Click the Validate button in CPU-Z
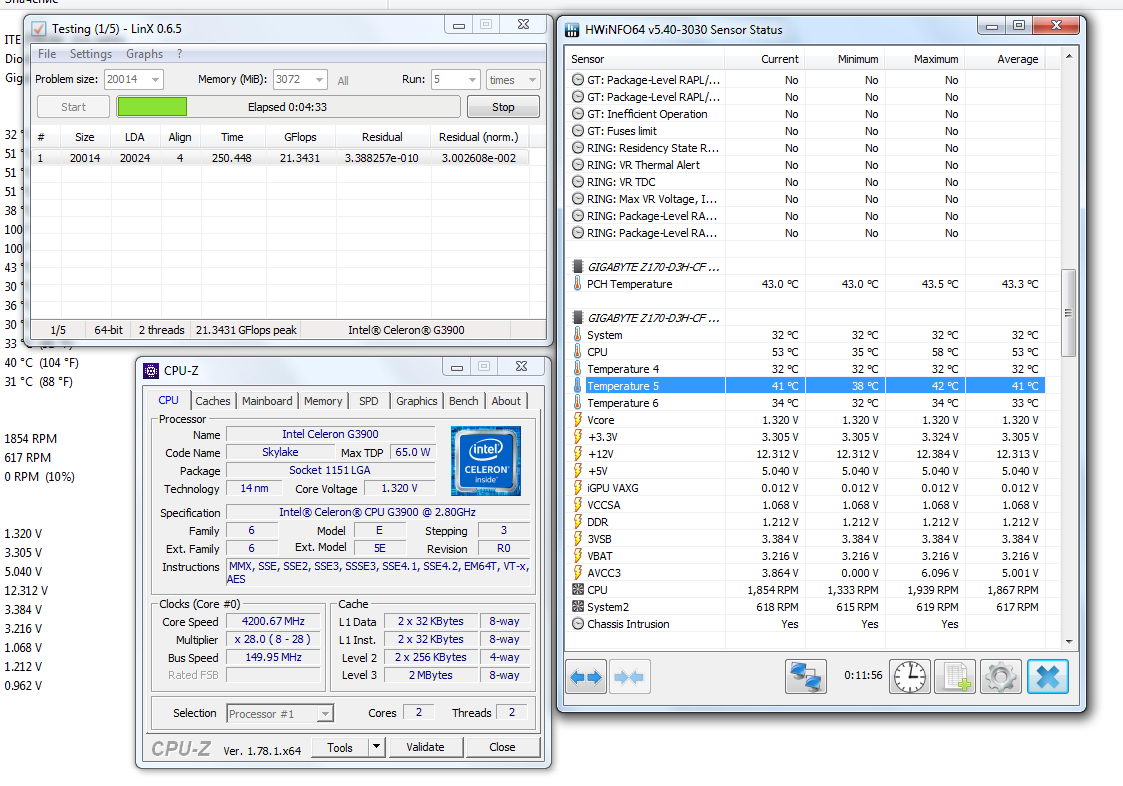1123x786 pixels. [x=425, y=747]
